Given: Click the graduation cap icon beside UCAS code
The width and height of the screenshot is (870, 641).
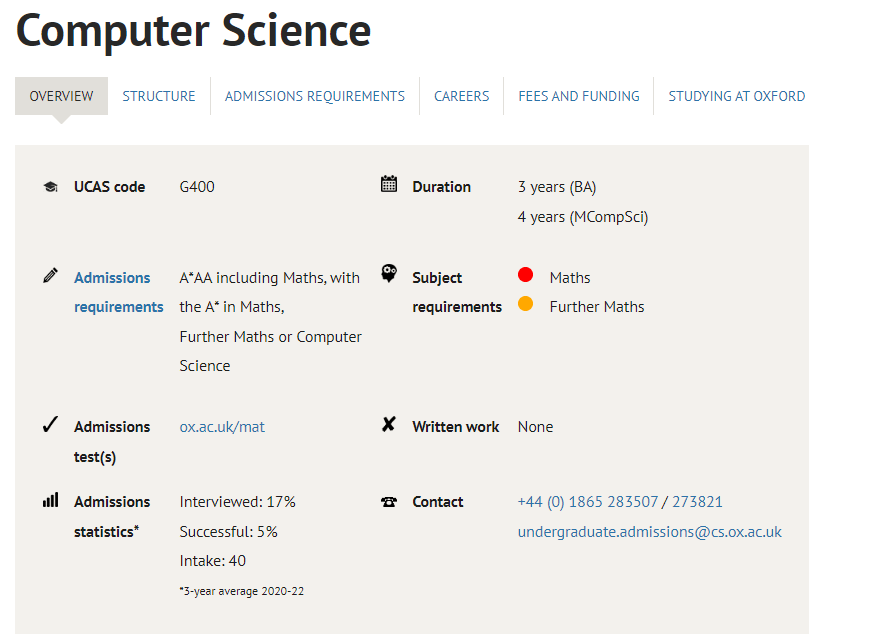Looking at the screenshot, I should pos(51,187).
